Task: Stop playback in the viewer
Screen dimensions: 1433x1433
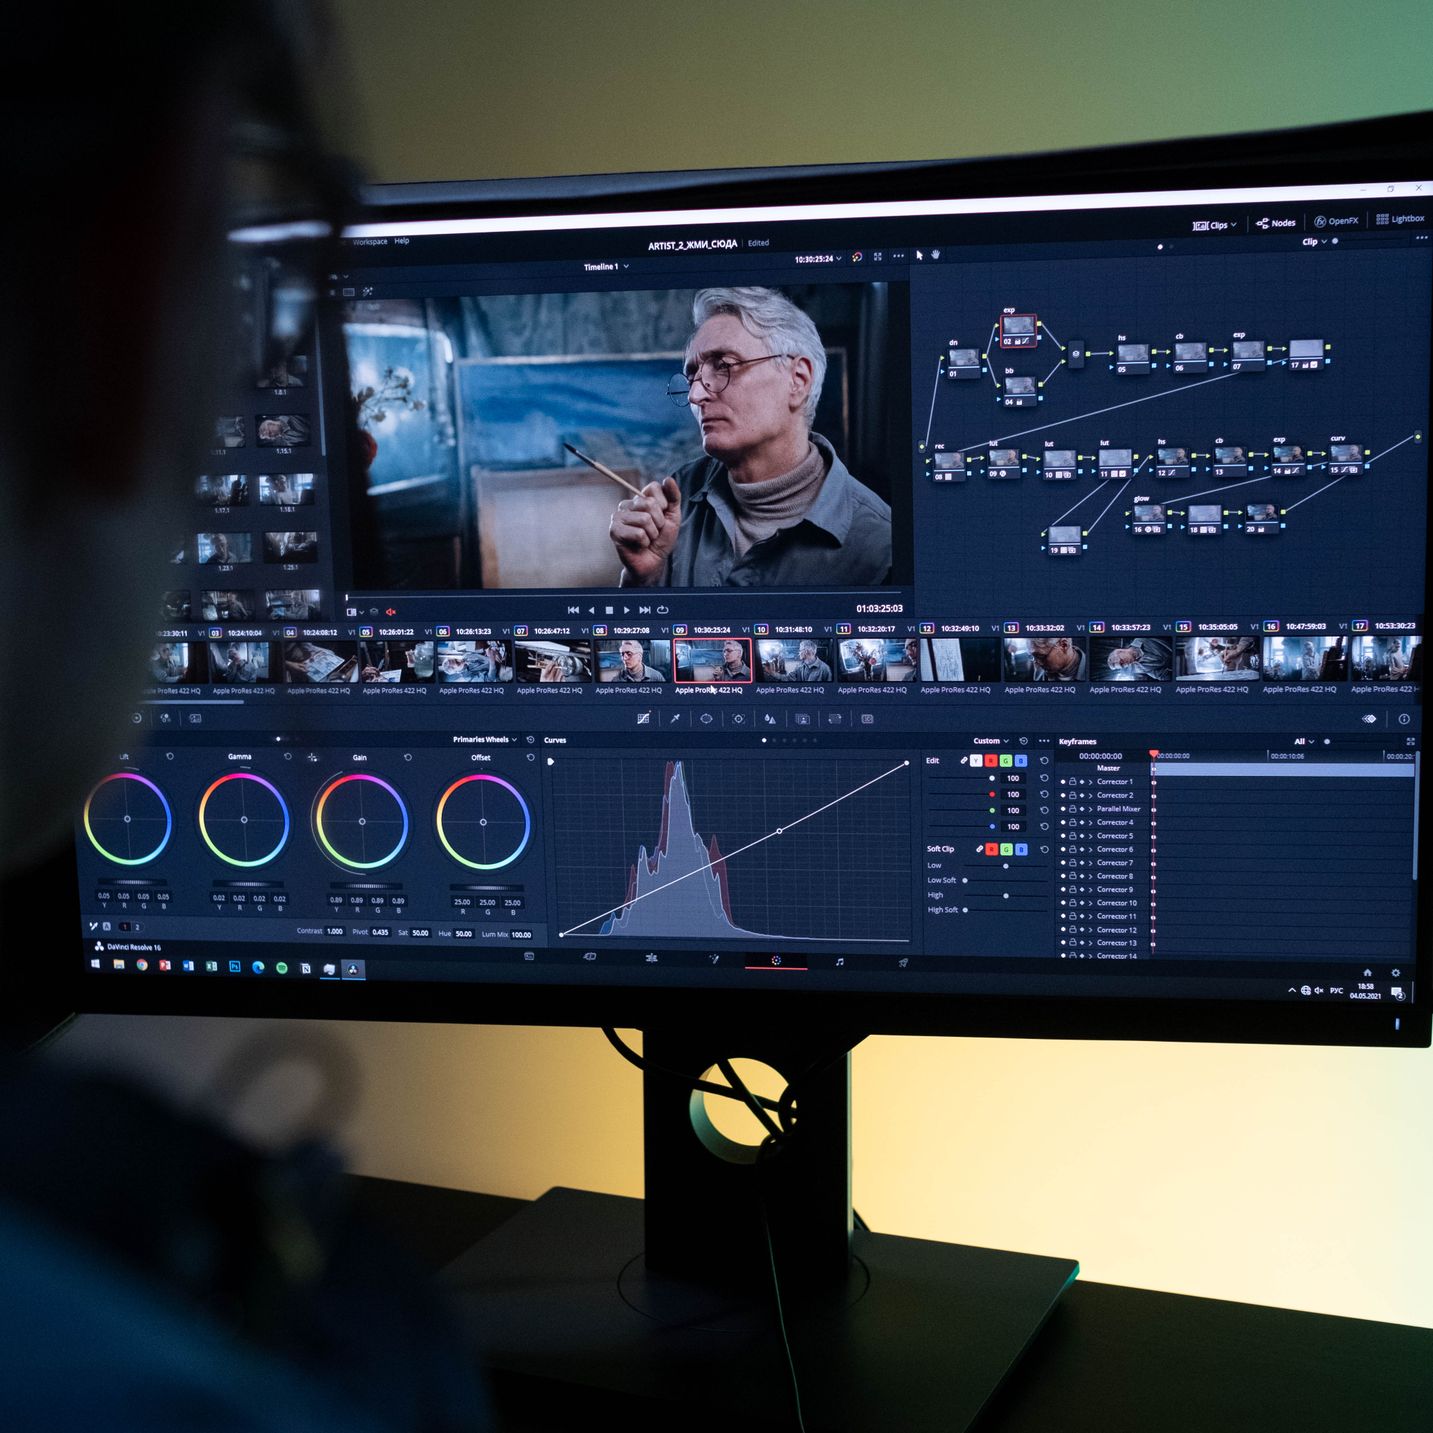Action: [x=609, y=610]
